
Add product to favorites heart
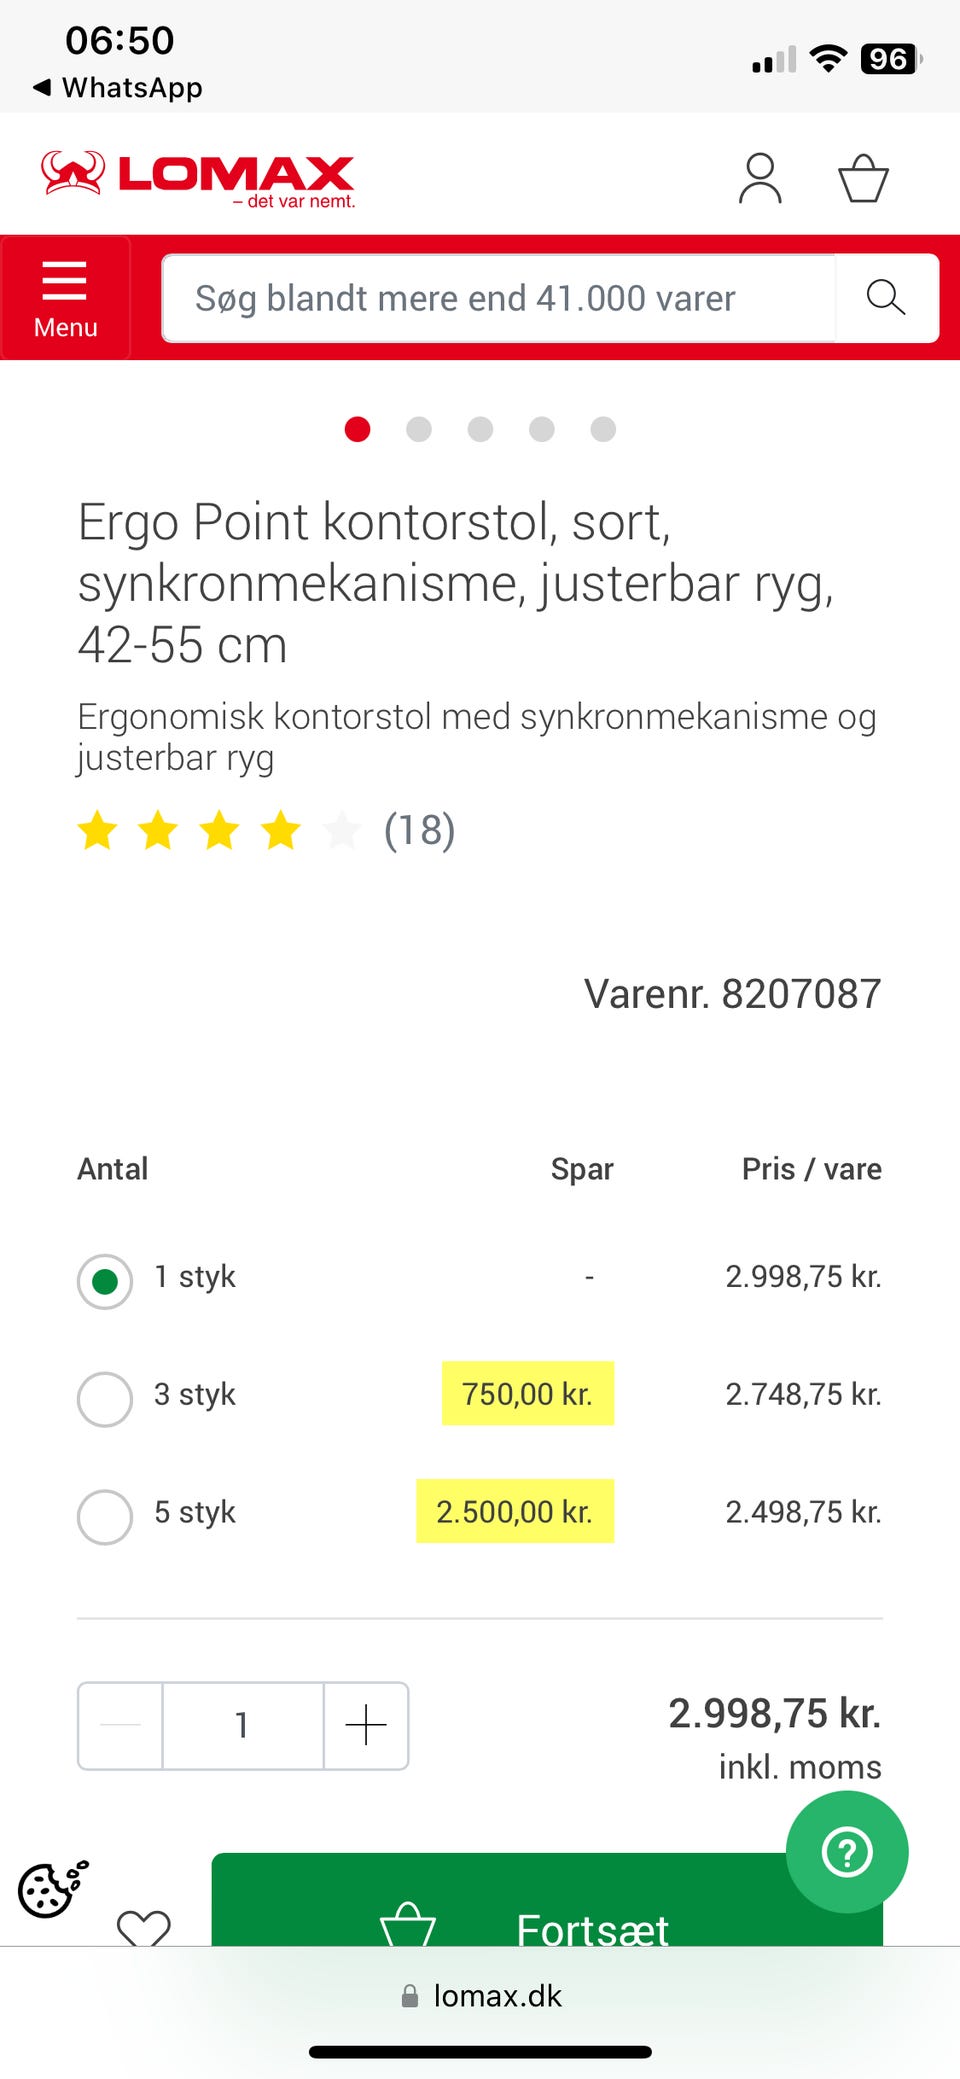tap(144, 1926)
